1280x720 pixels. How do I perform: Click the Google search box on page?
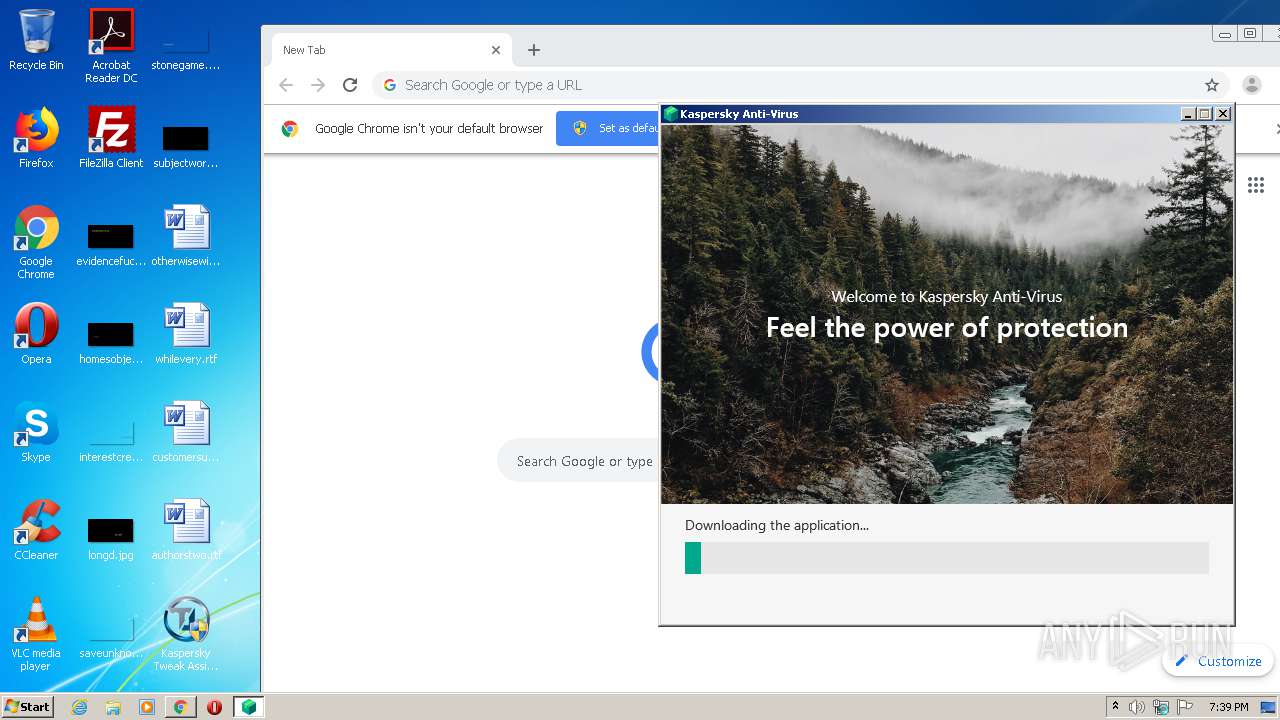pyautogui.click(x=579, y=461)
